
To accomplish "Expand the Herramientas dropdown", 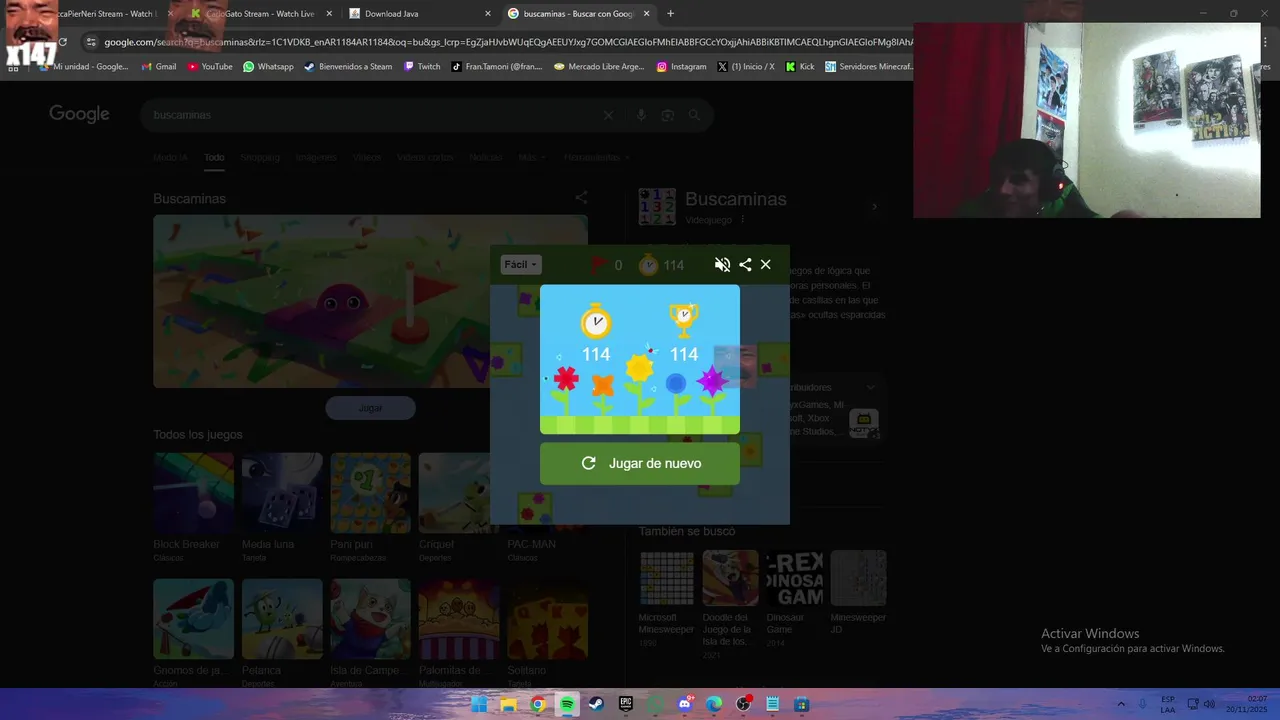I will (x=597, y=158).
